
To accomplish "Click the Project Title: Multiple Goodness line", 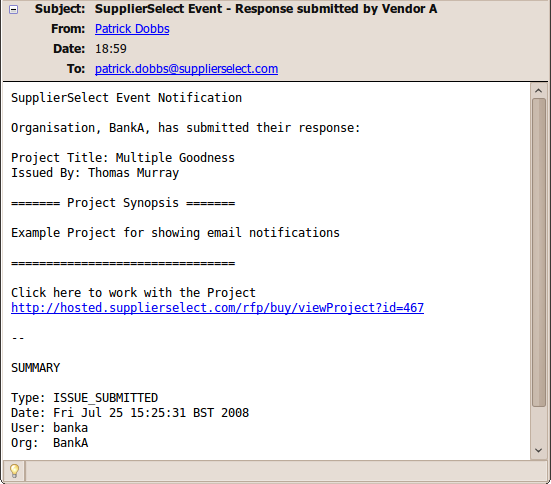I will tap(123, 158).
